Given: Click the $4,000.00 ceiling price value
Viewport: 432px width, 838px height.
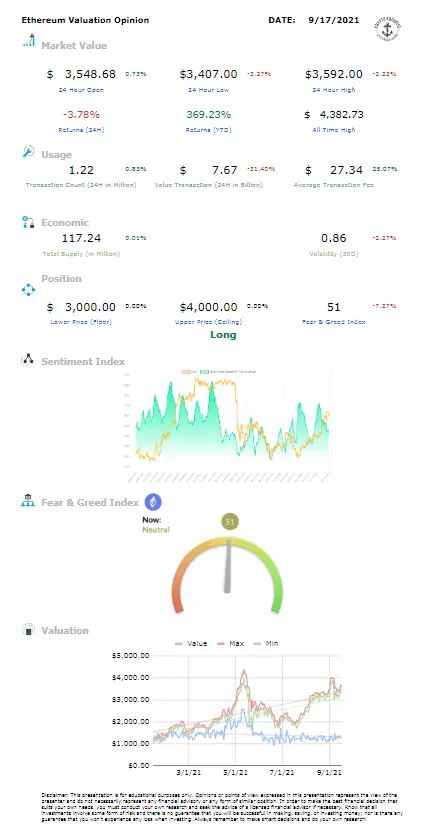Looking at the screenshot, I should click(209, 307).
